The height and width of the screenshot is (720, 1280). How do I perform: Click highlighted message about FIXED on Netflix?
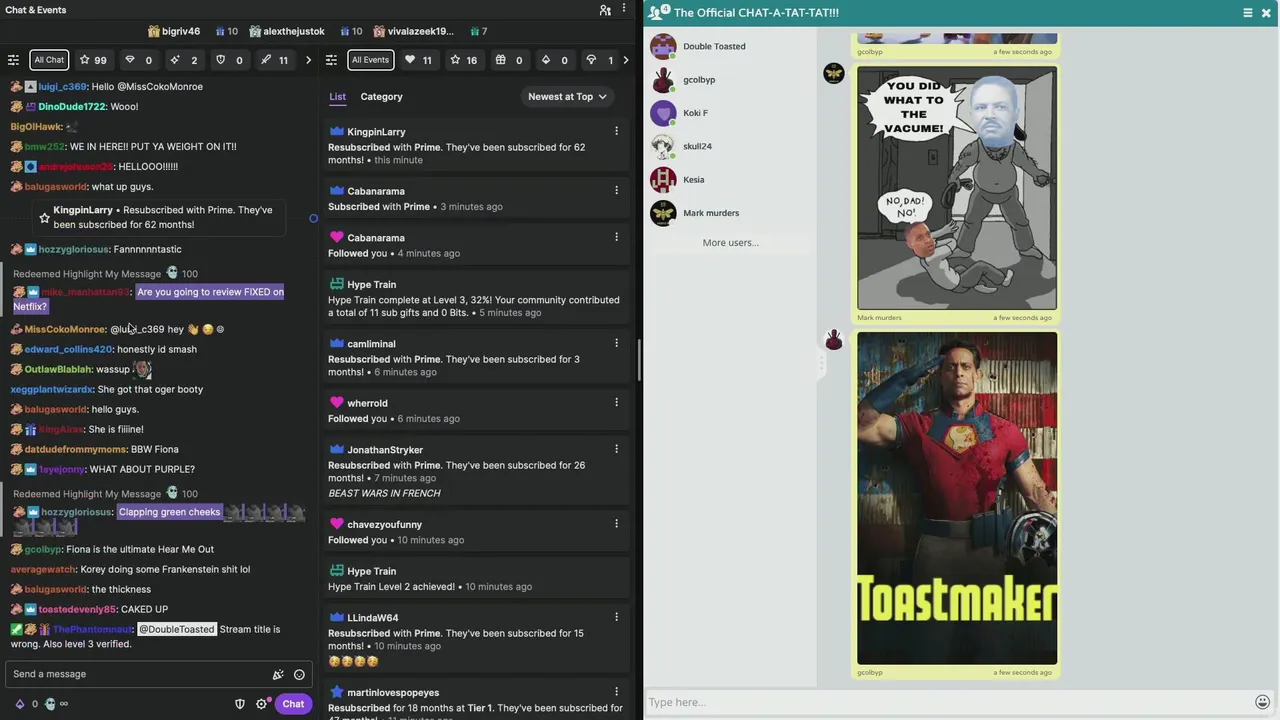[148, 299]
